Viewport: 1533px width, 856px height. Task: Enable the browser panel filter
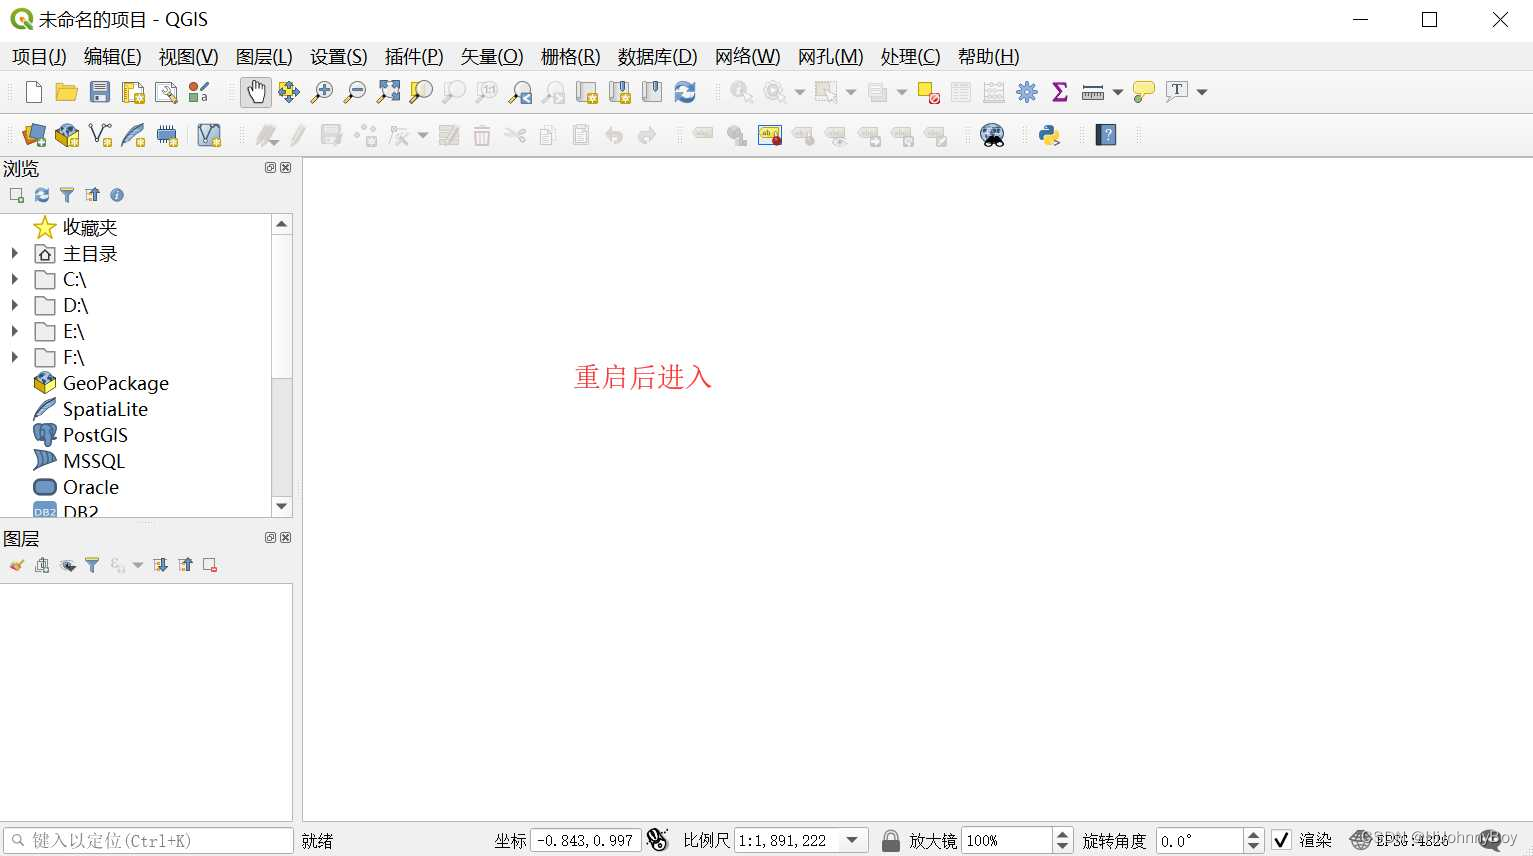click(67, 194)
